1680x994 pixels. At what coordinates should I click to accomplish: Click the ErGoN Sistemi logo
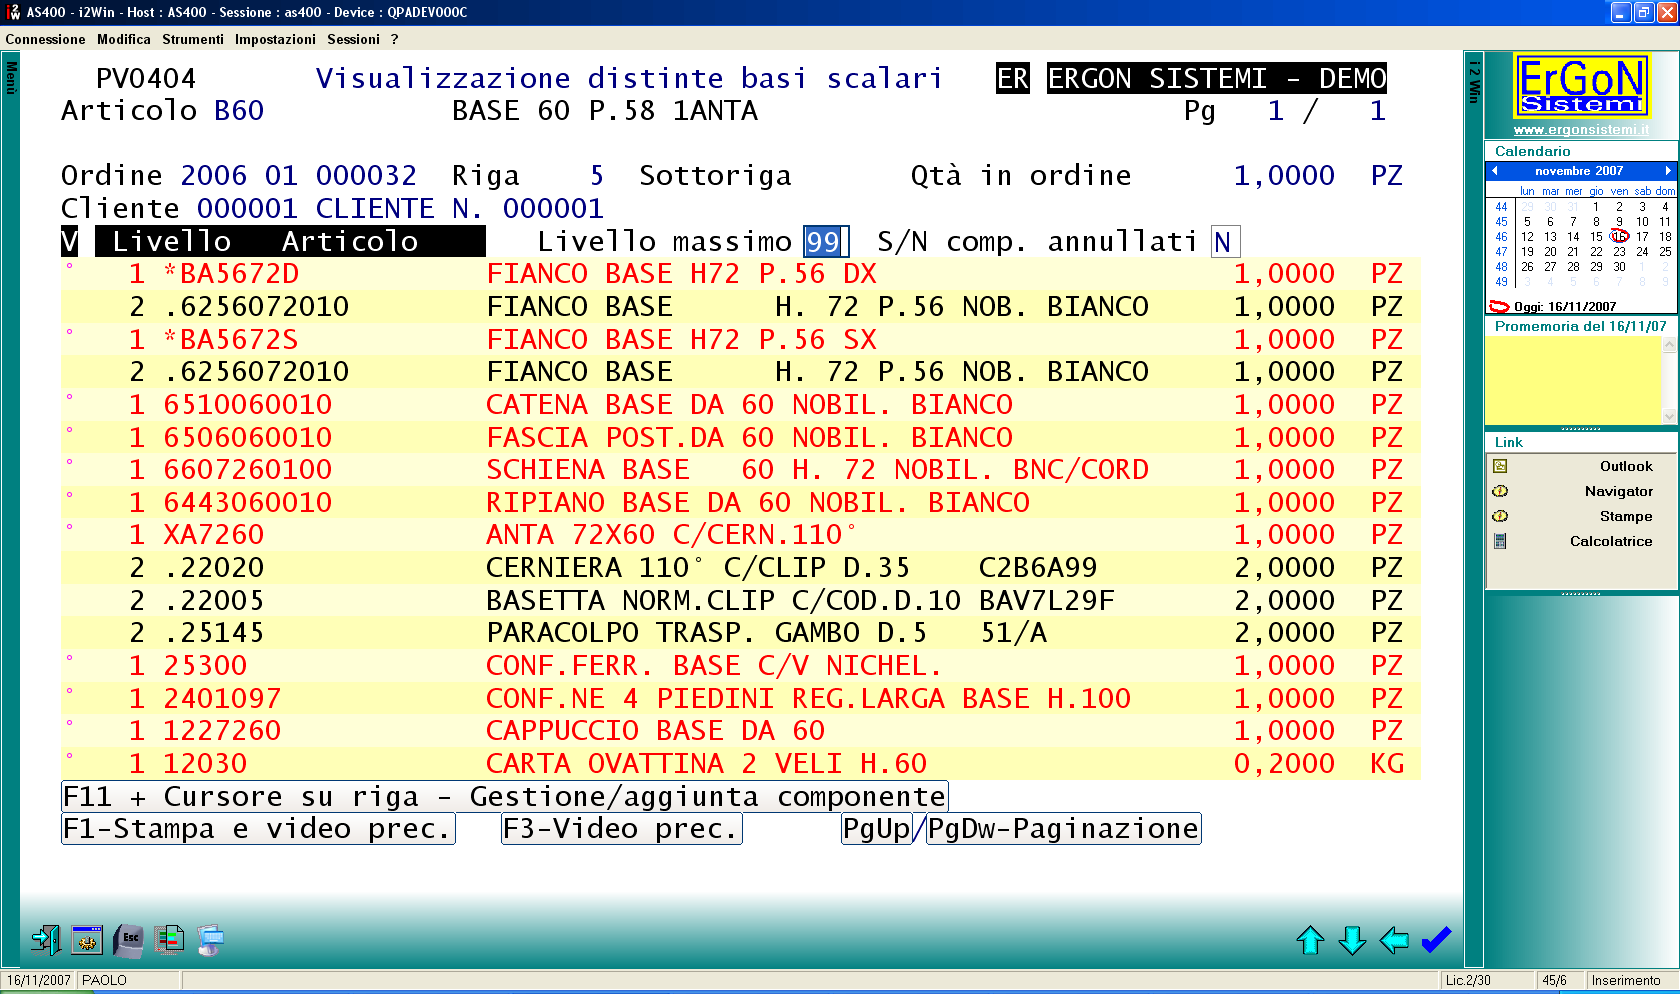pyautogui.click(x=1581, y=86)
